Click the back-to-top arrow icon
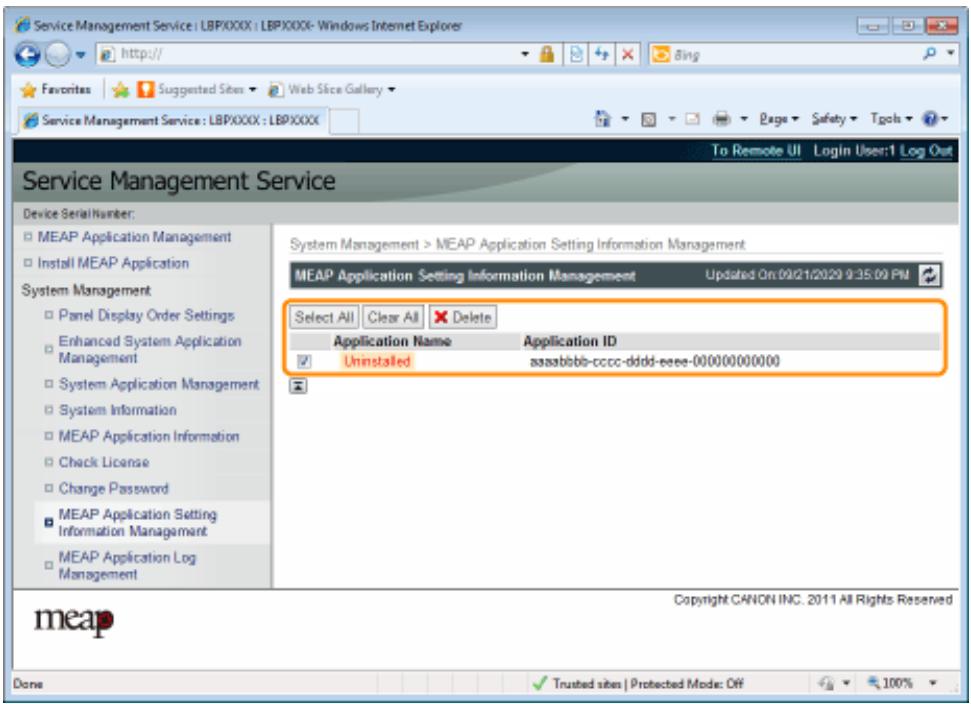Image resolution: width=971 pixels, height=704 pixels. click(298, 386)
